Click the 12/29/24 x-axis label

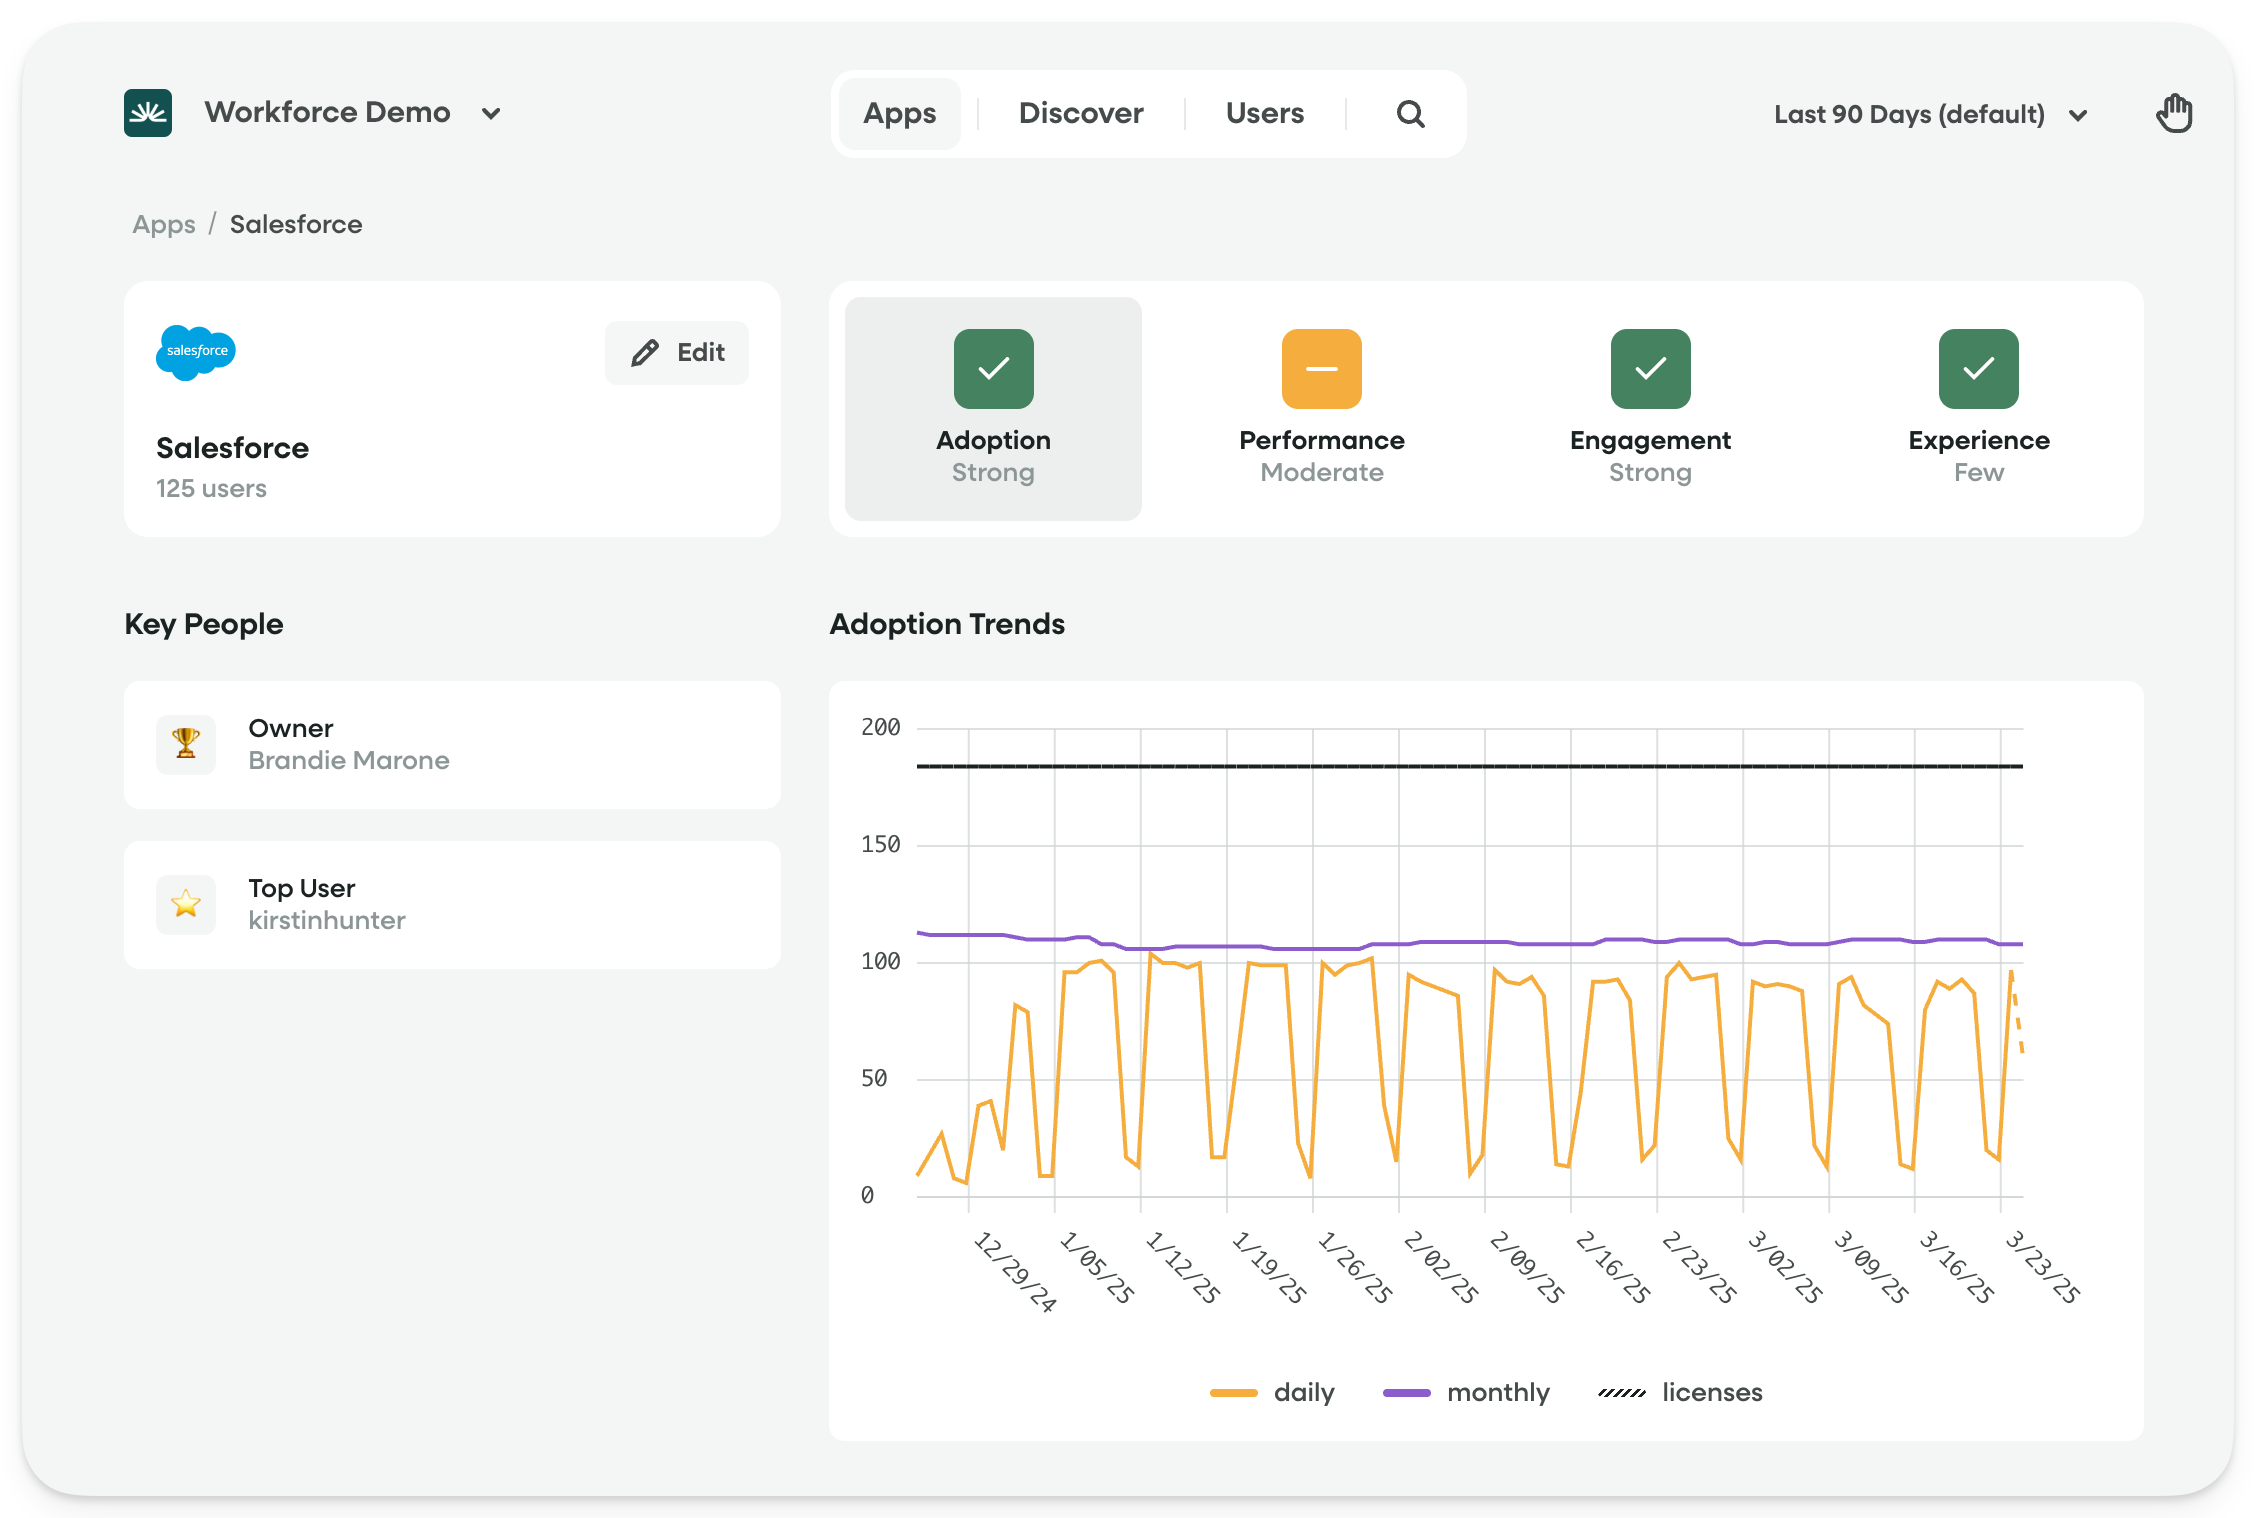1014,1271
